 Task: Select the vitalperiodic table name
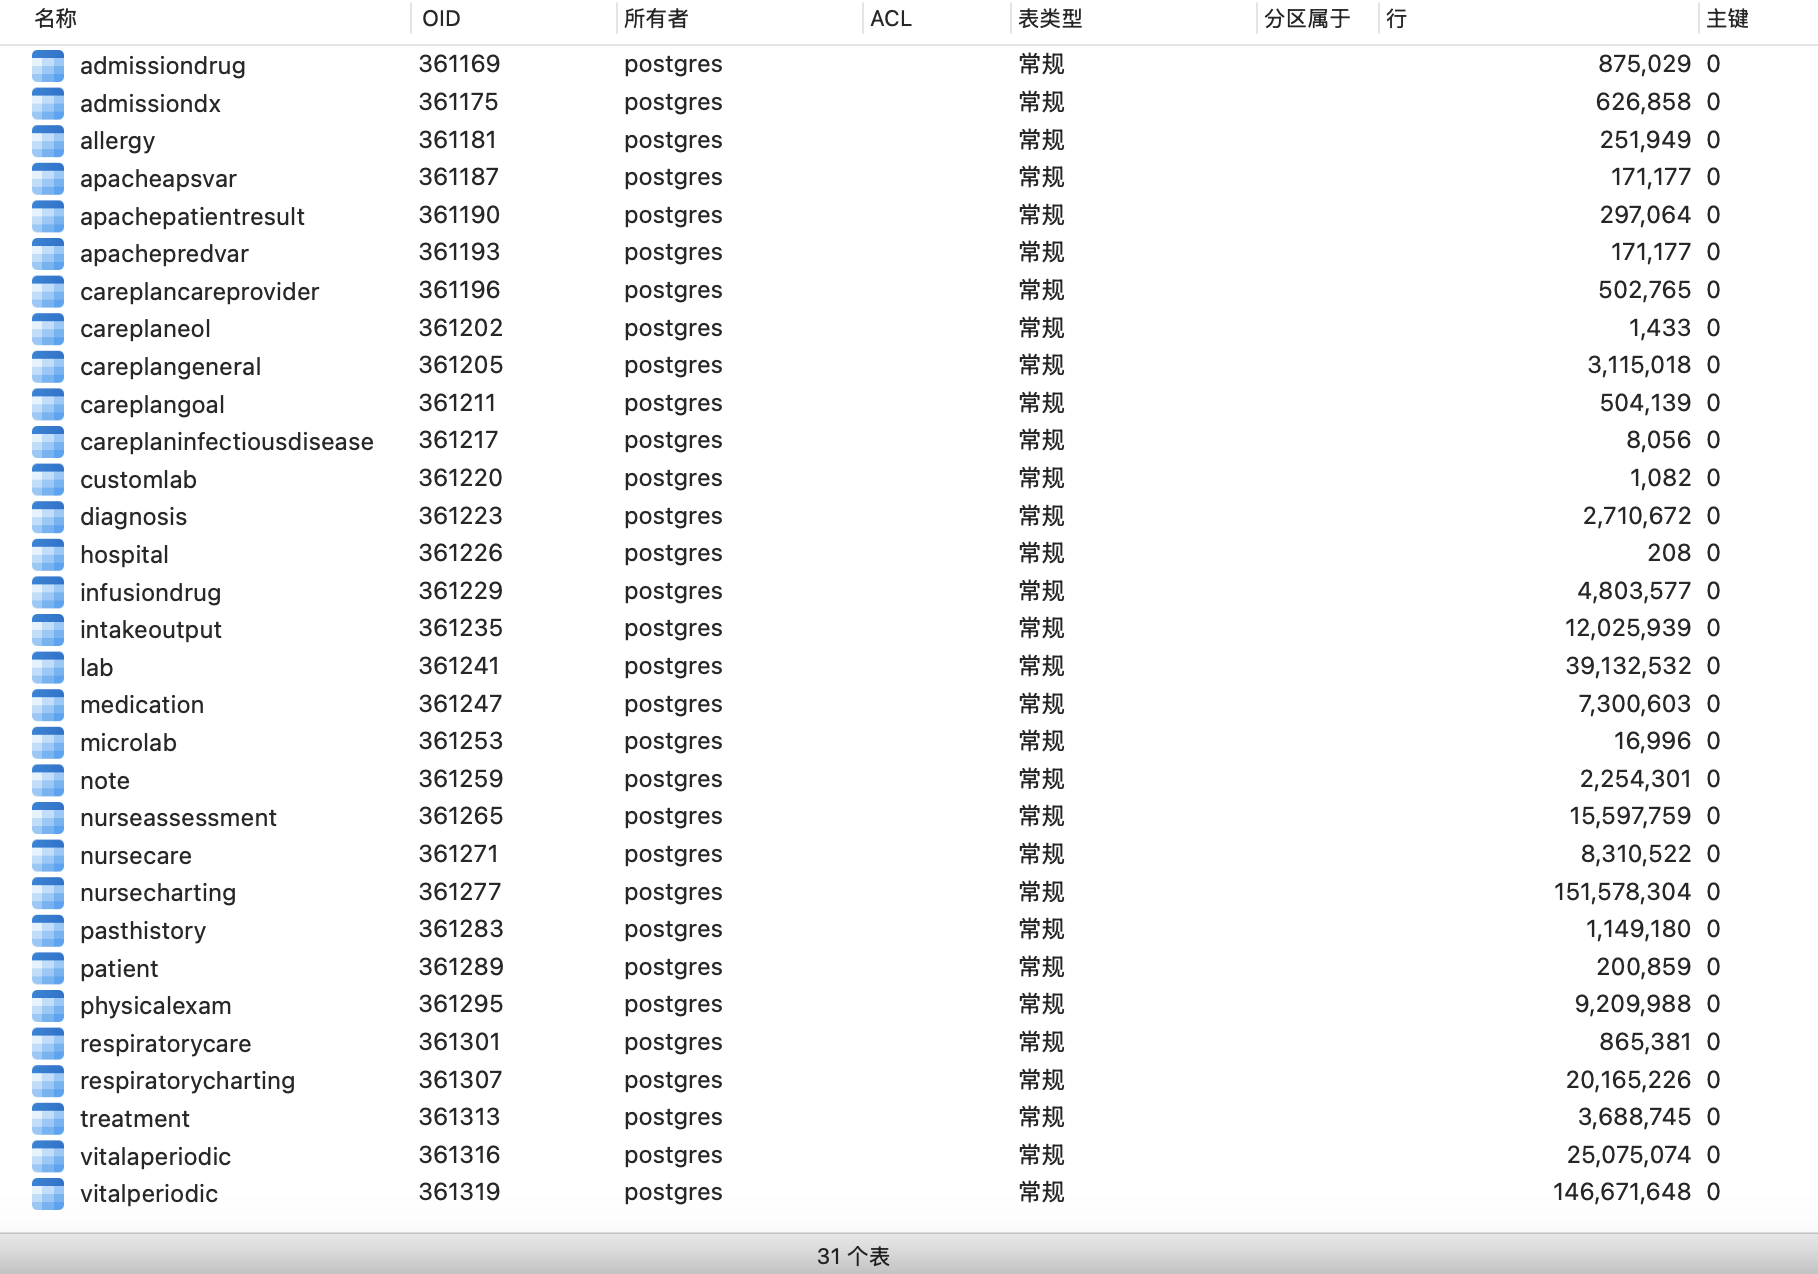149,1194
